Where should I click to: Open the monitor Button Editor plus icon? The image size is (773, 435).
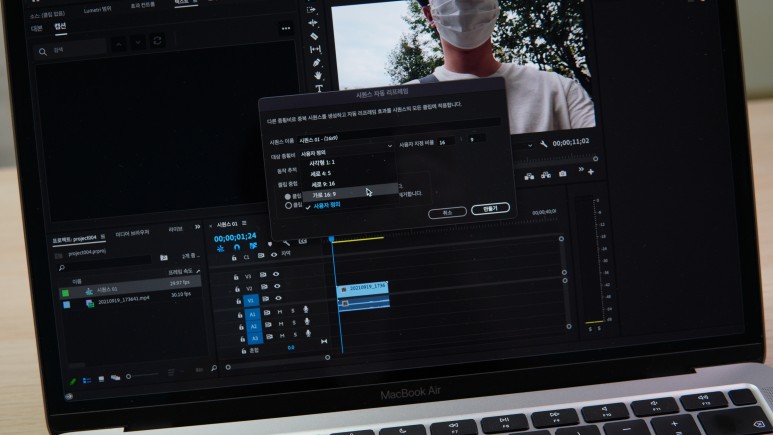point(591,172)
